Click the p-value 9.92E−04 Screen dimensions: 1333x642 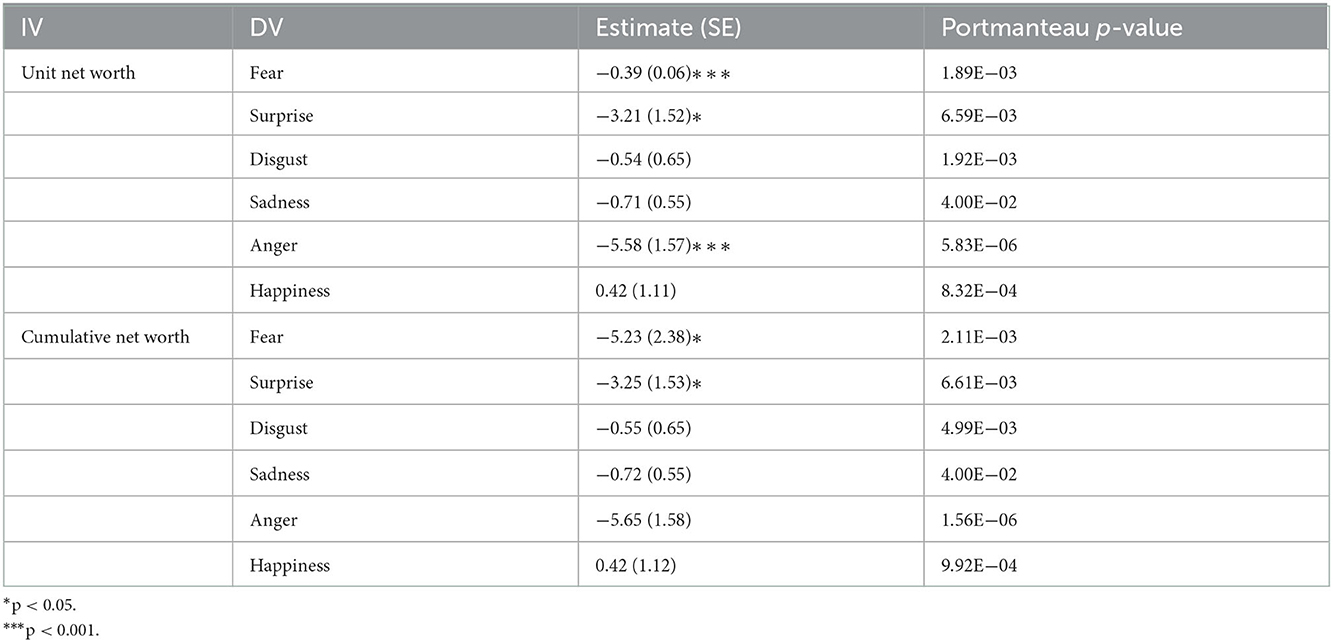click(x=979, y=565)
